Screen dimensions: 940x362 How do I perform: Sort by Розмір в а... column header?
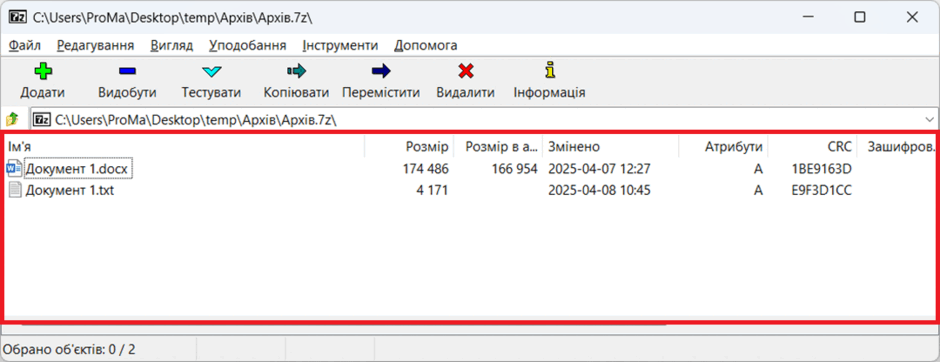pos(498,147)
